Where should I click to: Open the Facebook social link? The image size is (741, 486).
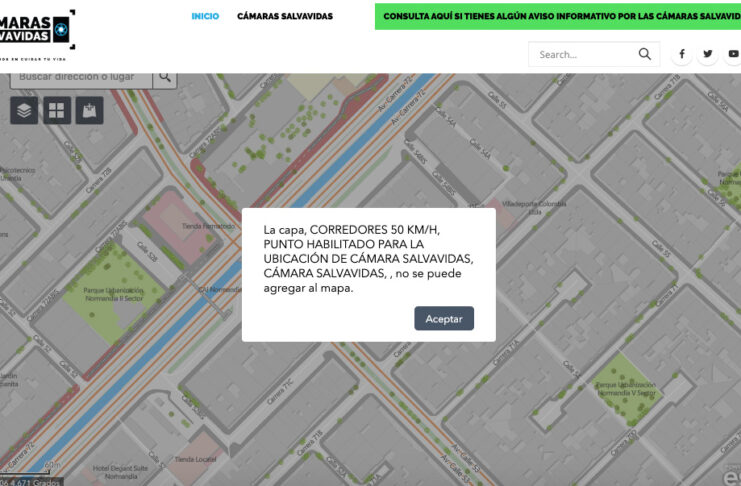coord(682,54)
